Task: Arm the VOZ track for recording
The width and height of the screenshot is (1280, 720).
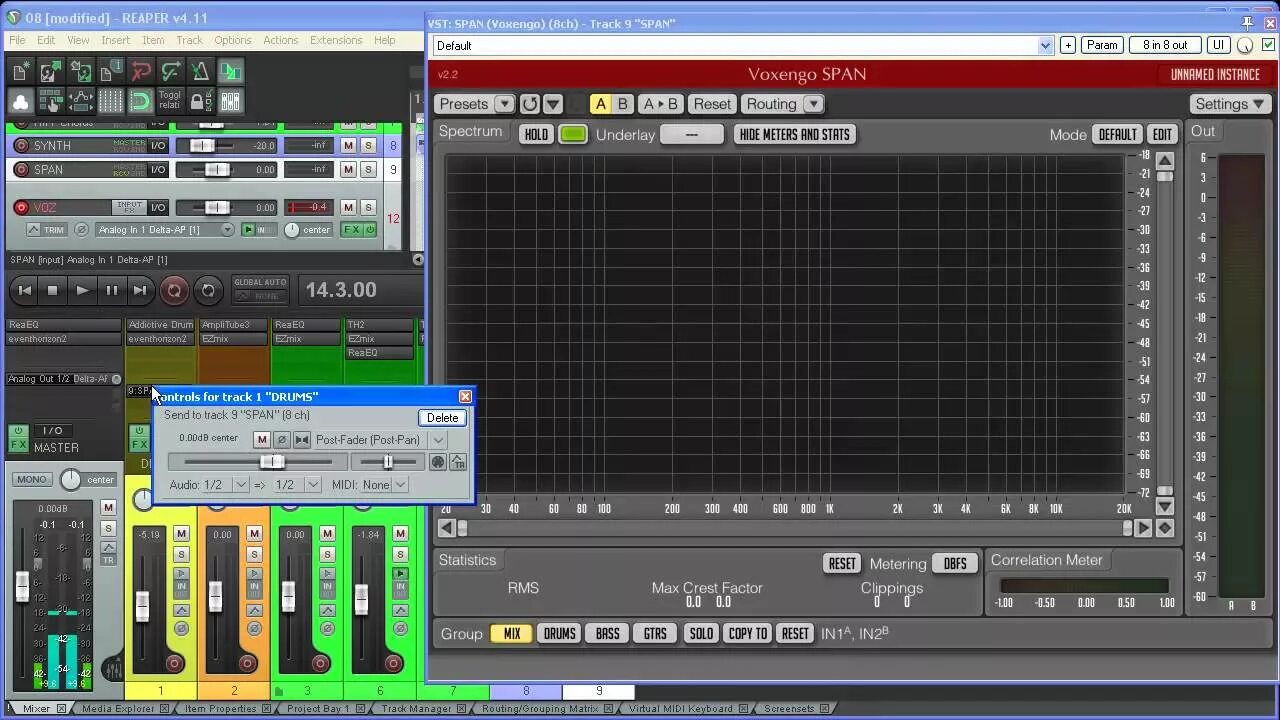Action: click(x=21, y=208)
